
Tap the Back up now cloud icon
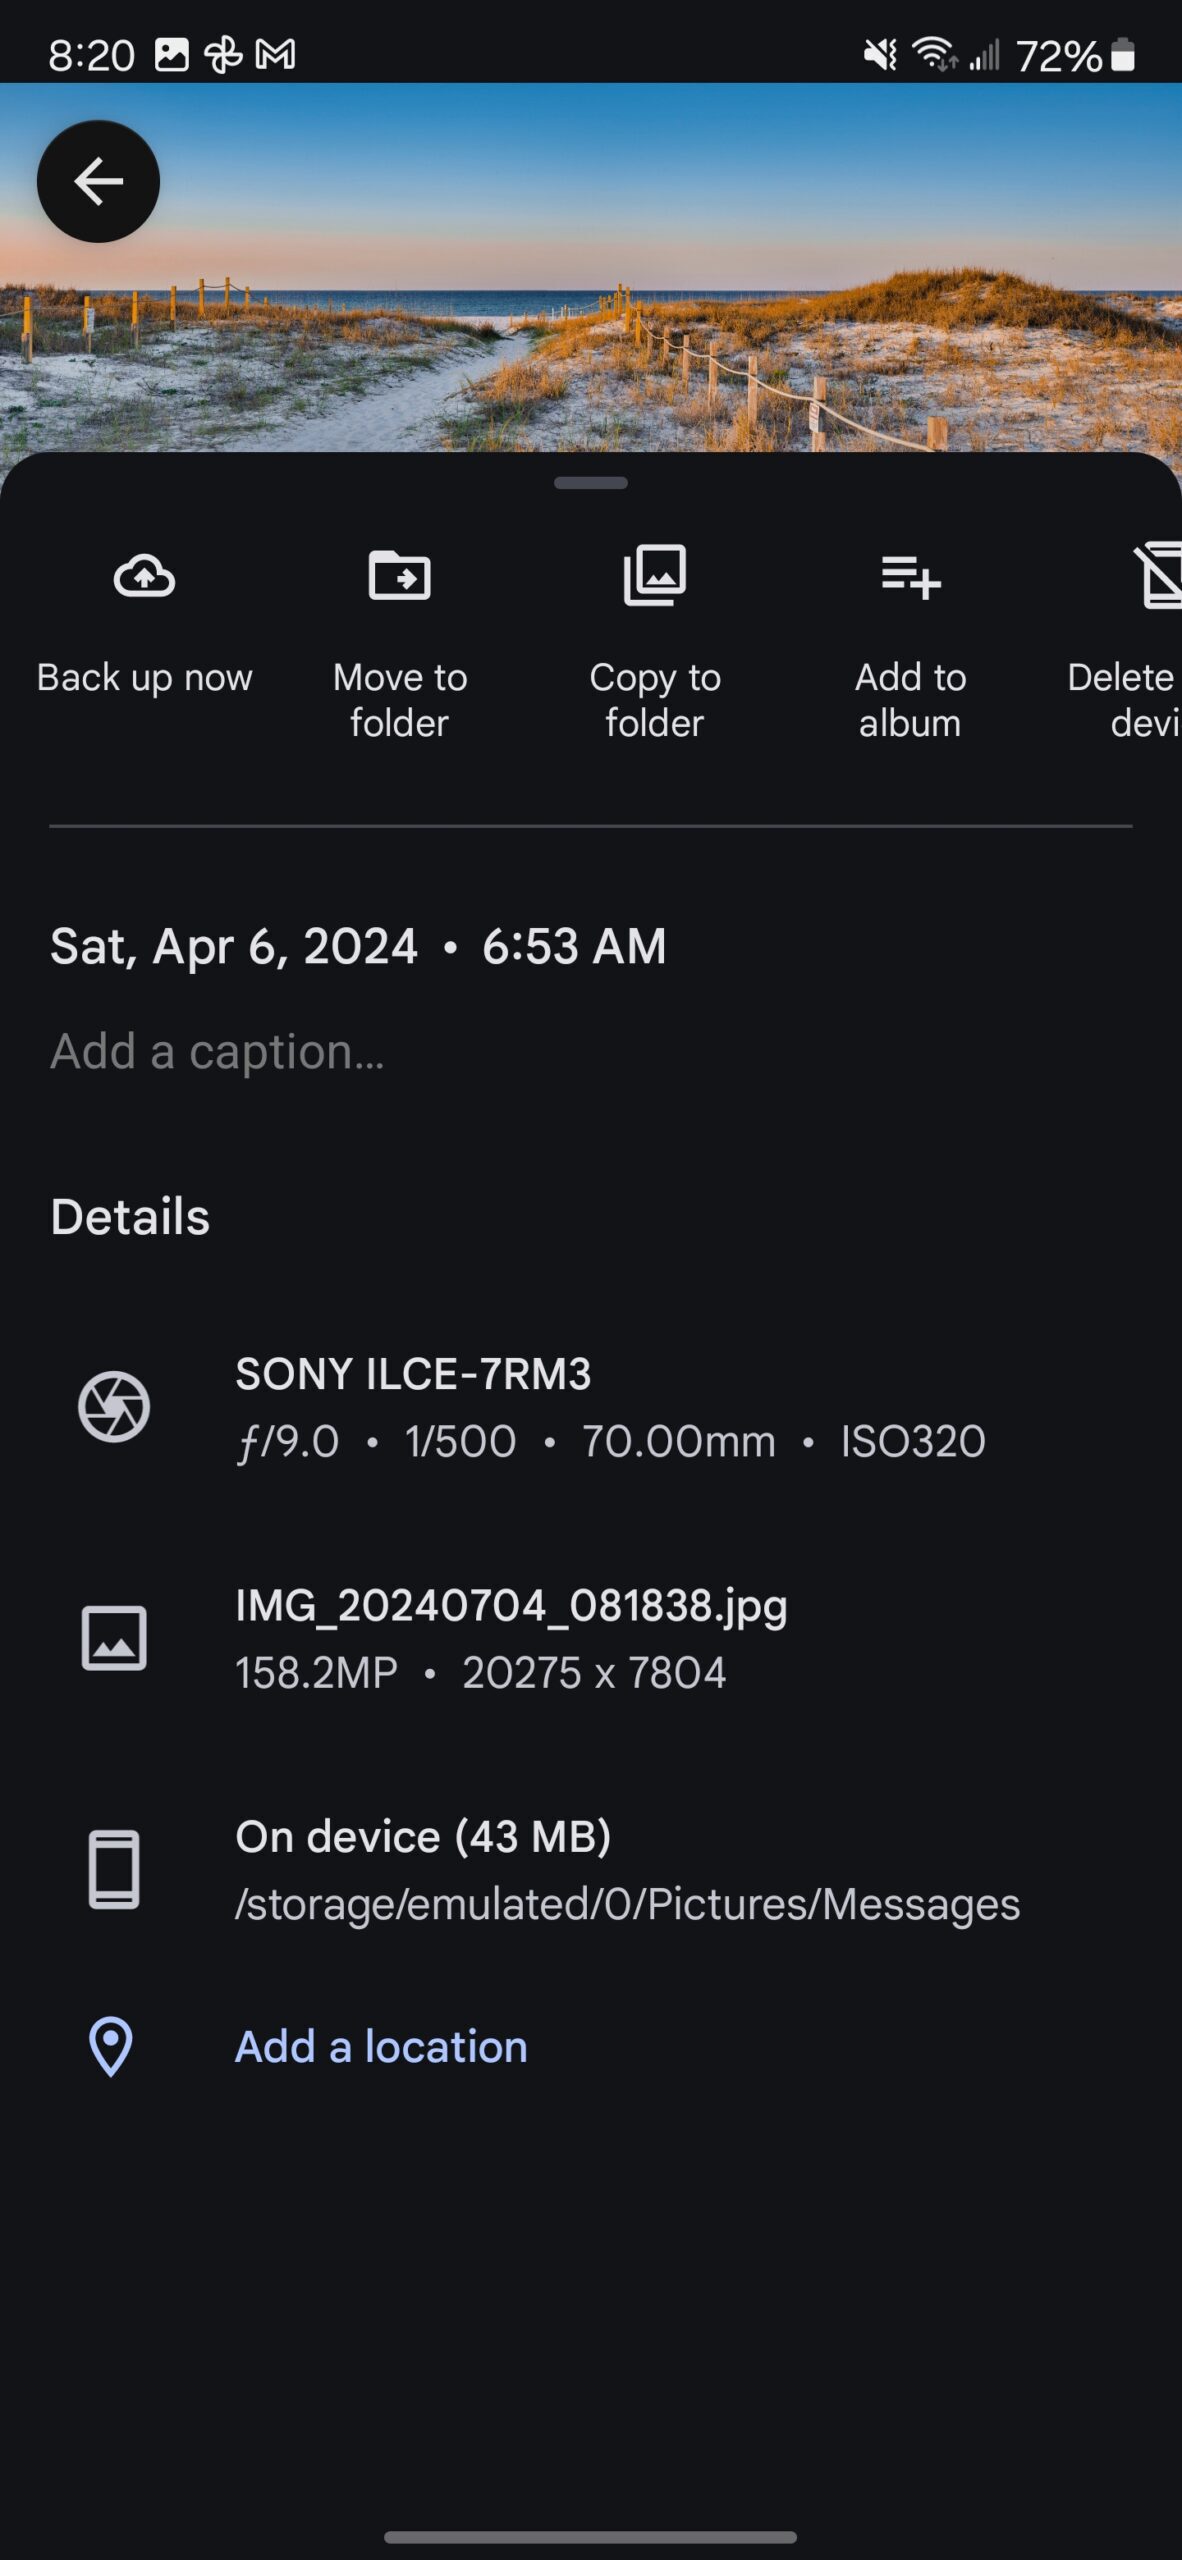pos(144,576)
